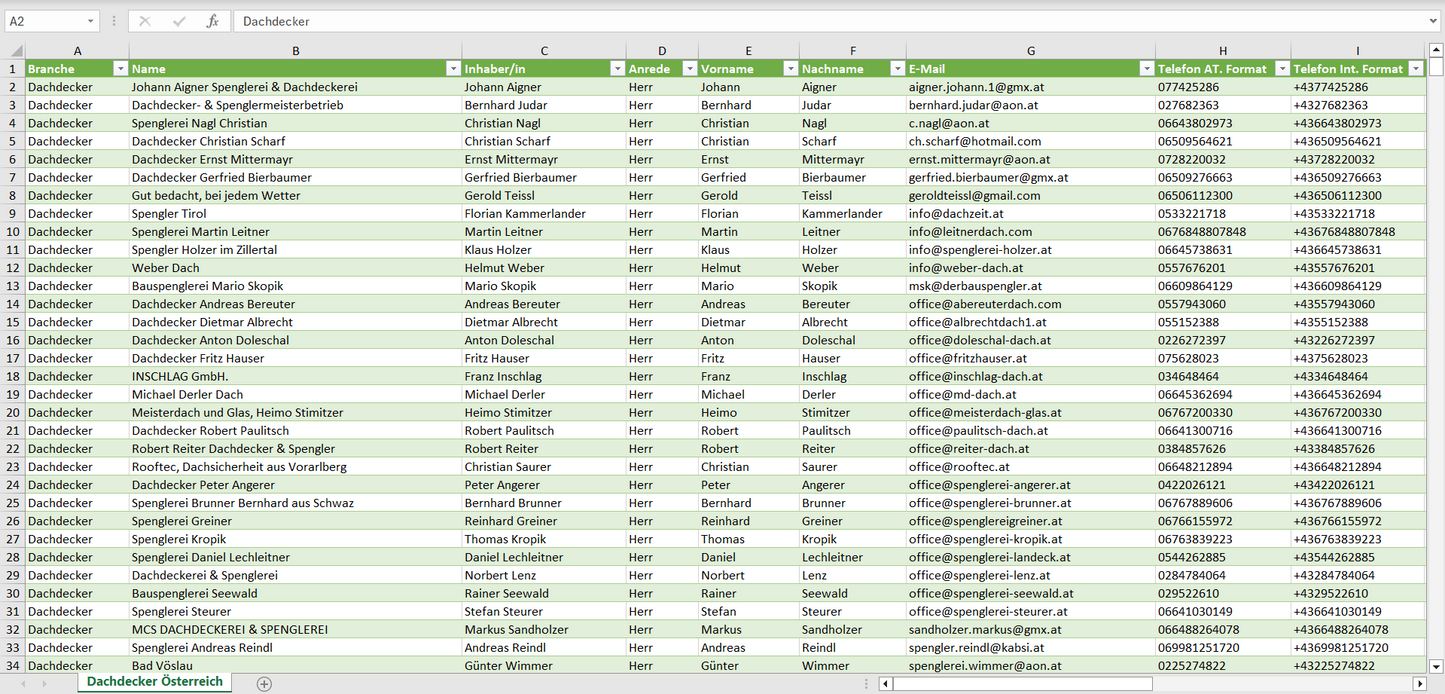The image size is (1445, 694).
Task: Open the Anrede column filter dropdown
Action: point(689,69)
